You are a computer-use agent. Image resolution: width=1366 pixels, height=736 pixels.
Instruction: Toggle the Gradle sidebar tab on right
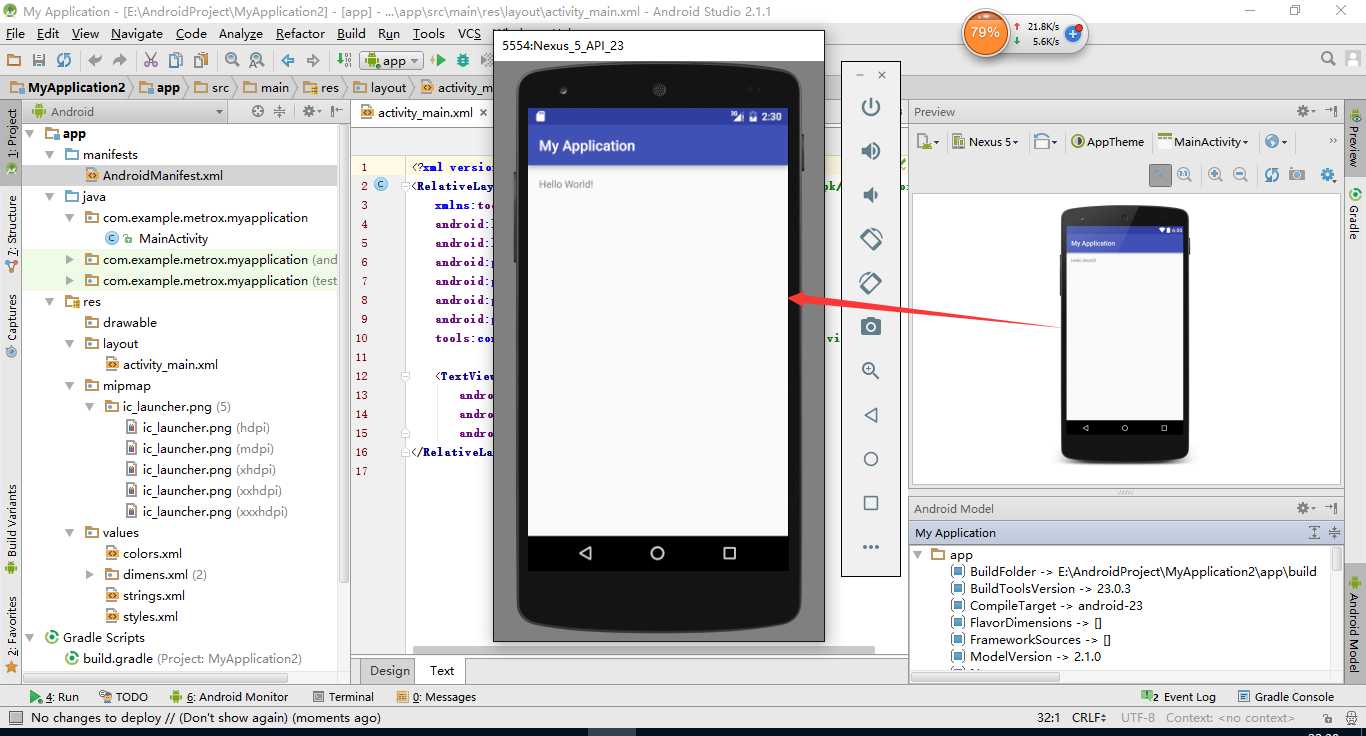[1354, 214]
